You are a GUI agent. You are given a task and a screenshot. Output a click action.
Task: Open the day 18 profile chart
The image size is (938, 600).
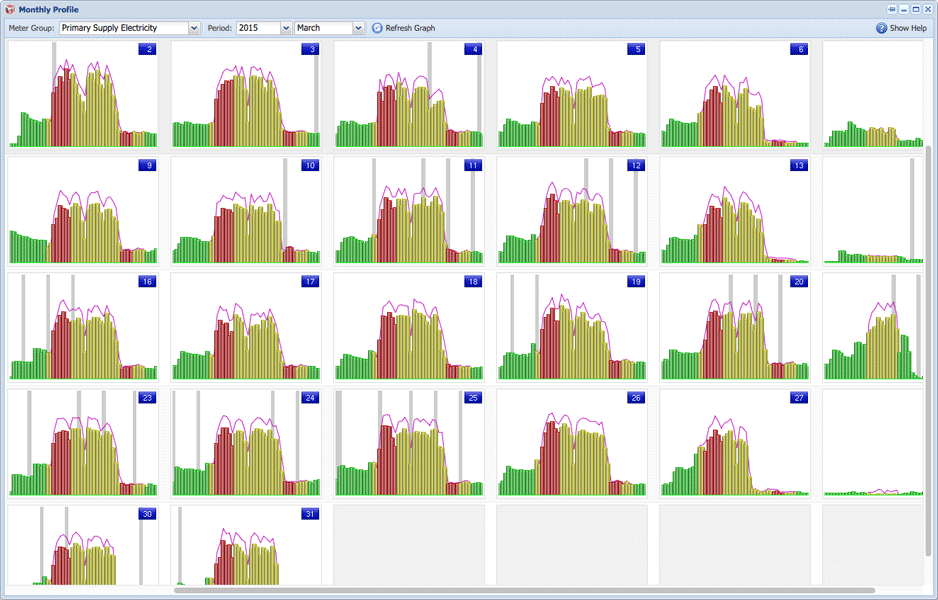pos(409,328)
